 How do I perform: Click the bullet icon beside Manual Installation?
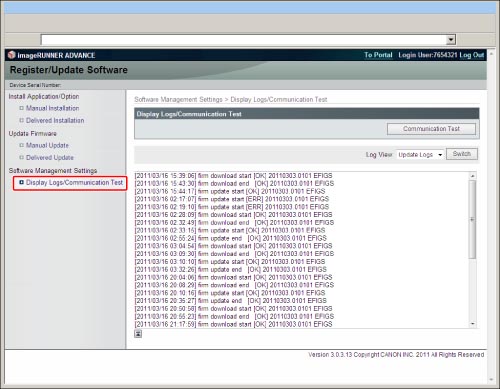point(22,108)
